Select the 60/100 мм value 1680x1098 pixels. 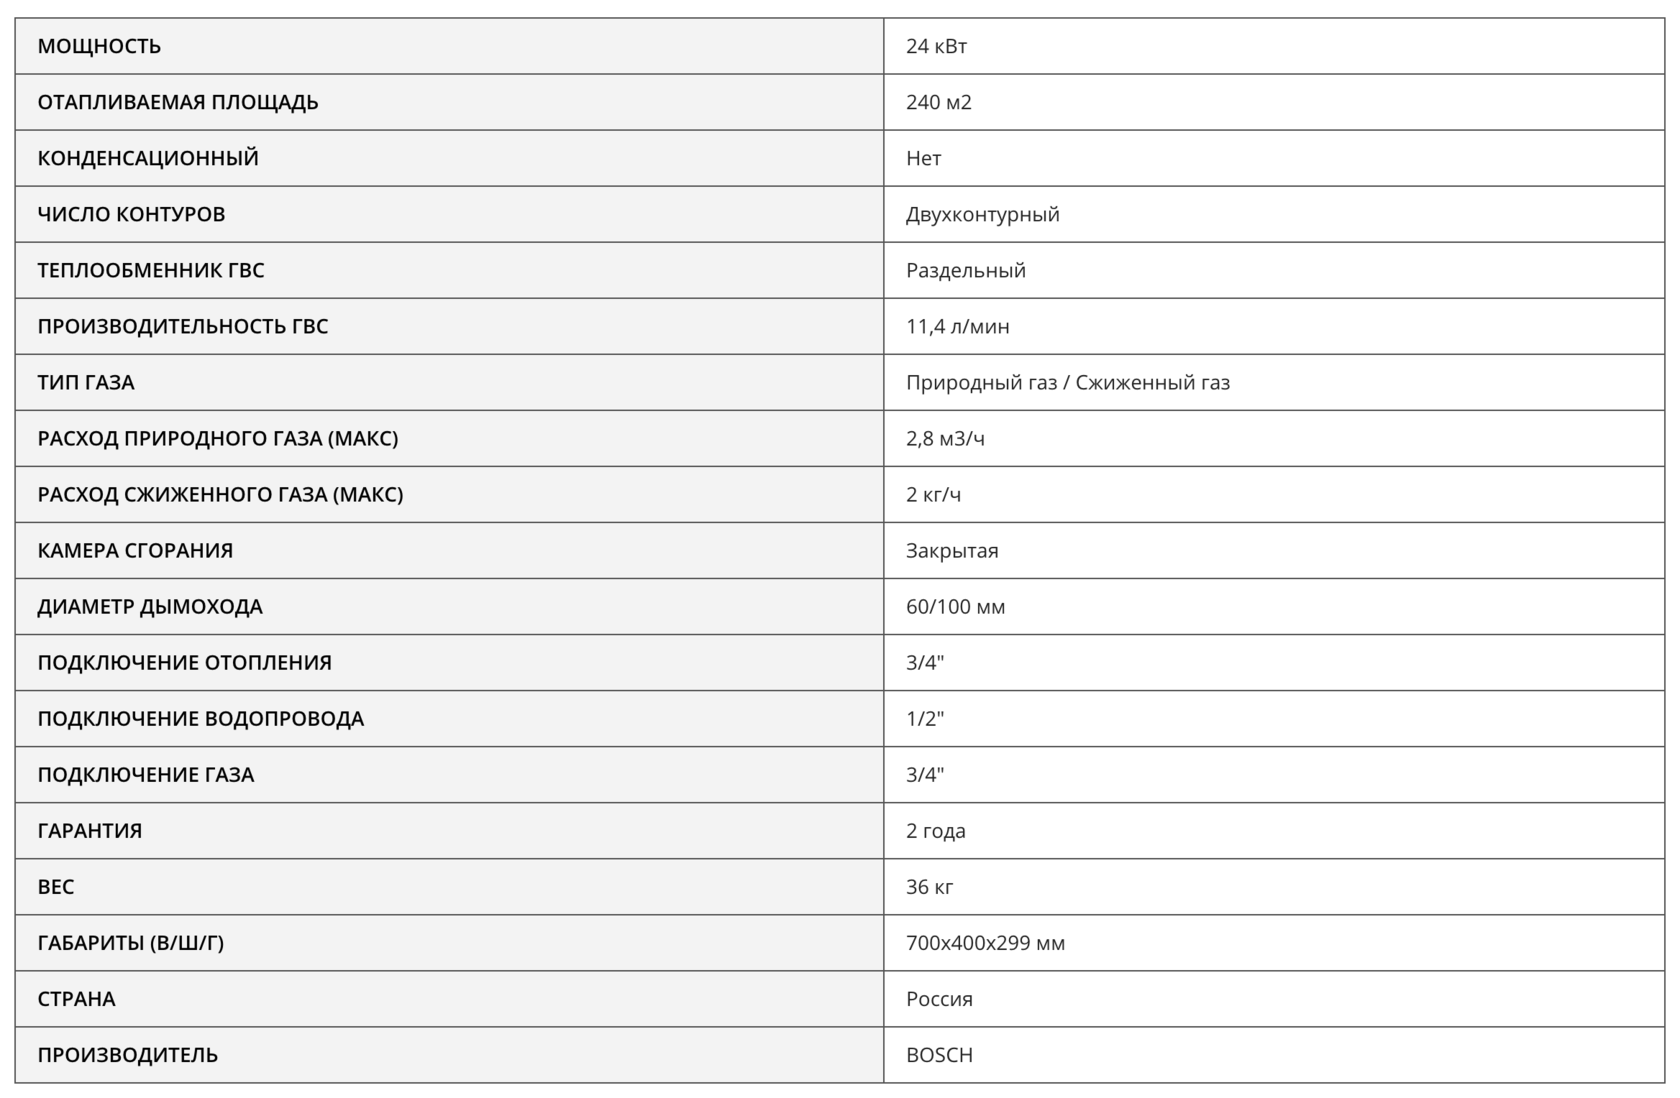pyautogui.click(x=955, y=606)
